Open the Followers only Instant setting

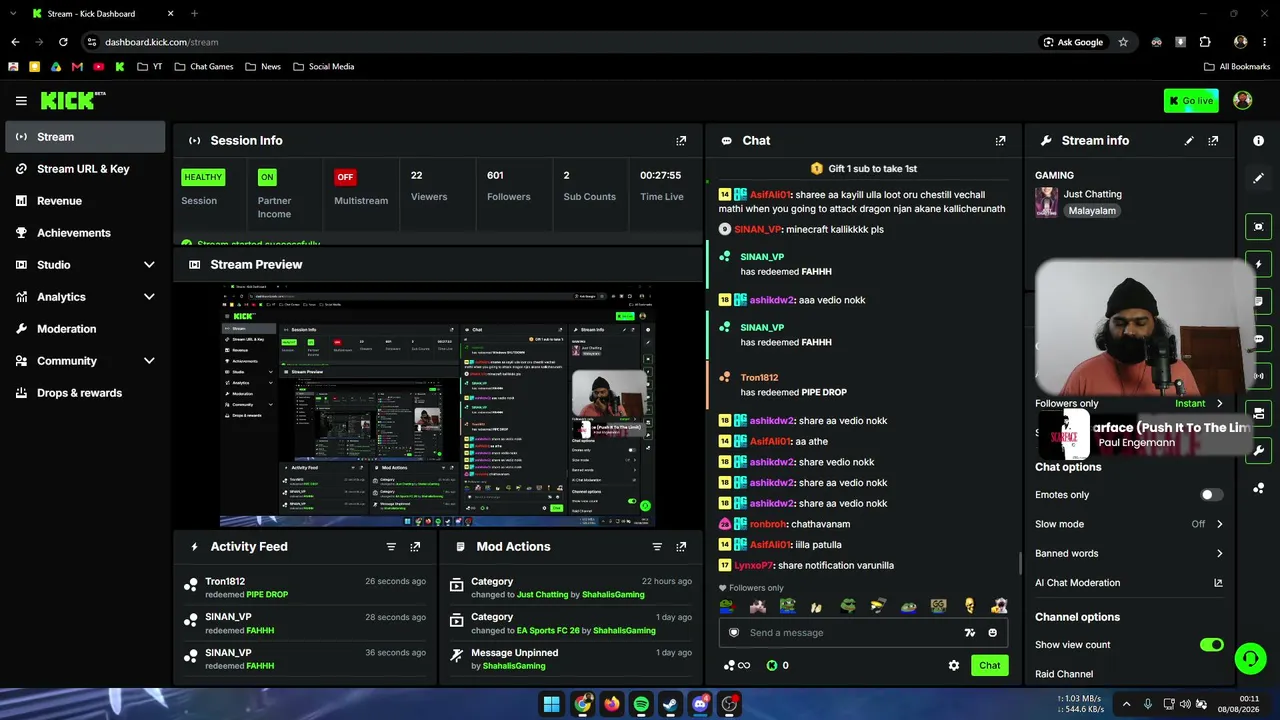point(1198,404)
